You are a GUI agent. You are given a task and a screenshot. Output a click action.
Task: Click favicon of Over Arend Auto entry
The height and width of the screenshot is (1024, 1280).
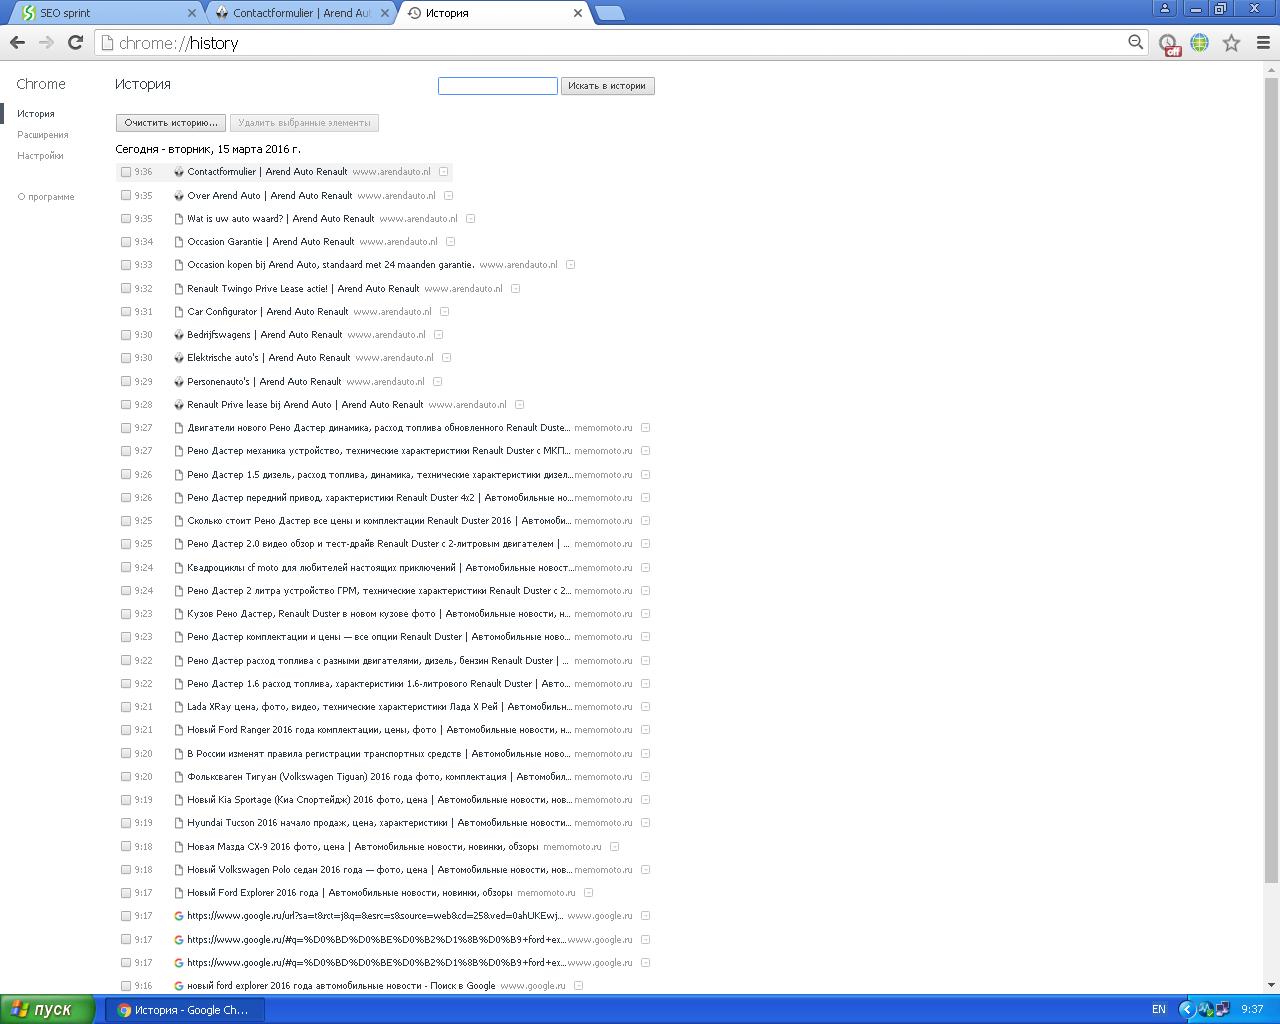pyautogui.click(x=179, y=196)
